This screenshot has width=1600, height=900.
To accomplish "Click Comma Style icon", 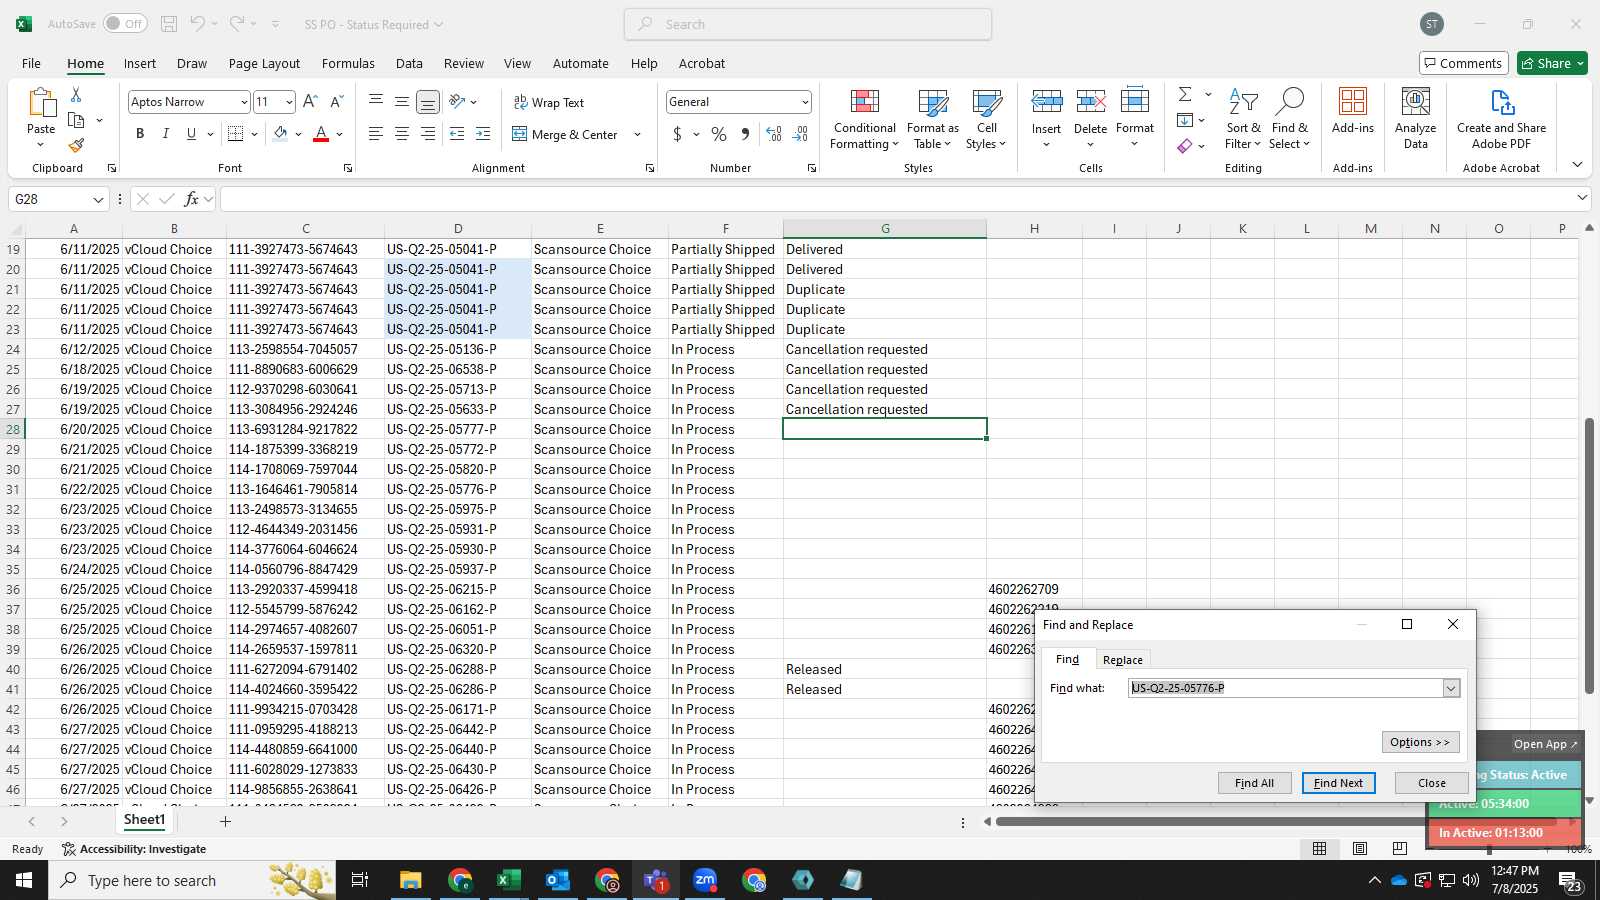I will coord(745,134).
